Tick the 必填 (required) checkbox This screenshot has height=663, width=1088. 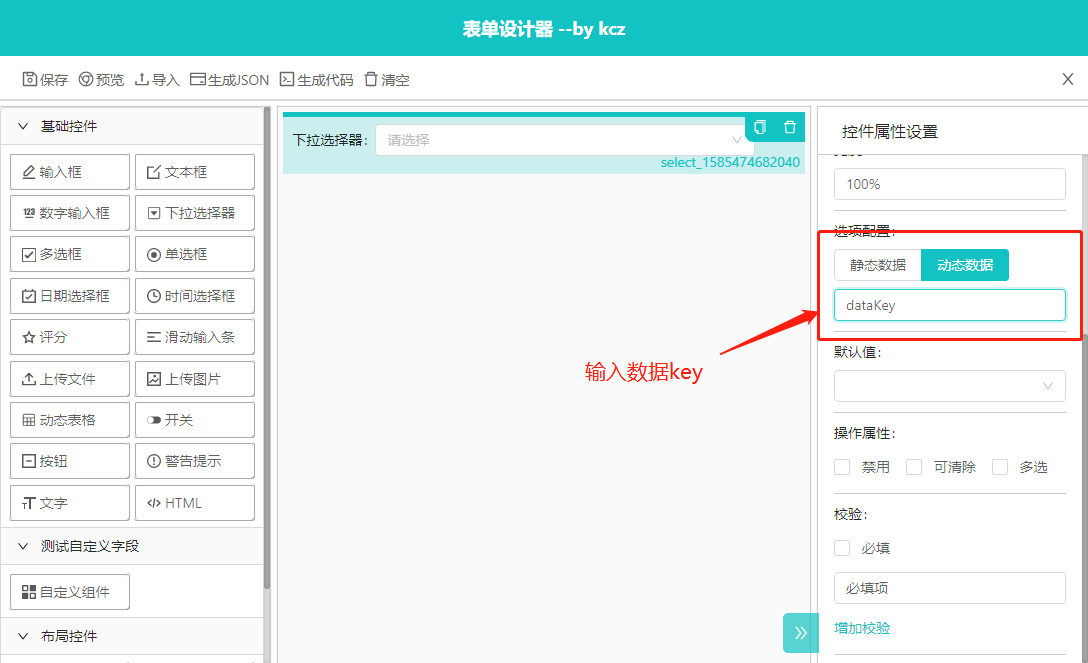842,548
